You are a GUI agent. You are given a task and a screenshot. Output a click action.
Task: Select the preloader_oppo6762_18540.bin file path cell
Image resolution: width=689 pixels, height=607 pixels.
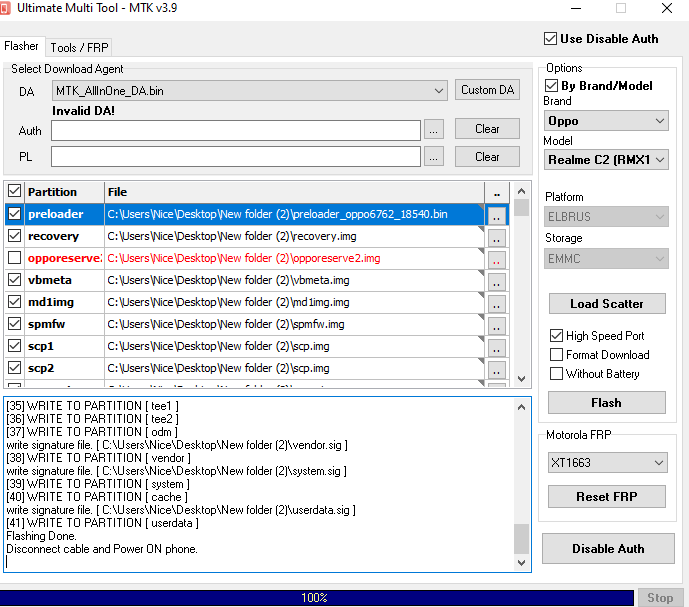[x=294, y=214]
